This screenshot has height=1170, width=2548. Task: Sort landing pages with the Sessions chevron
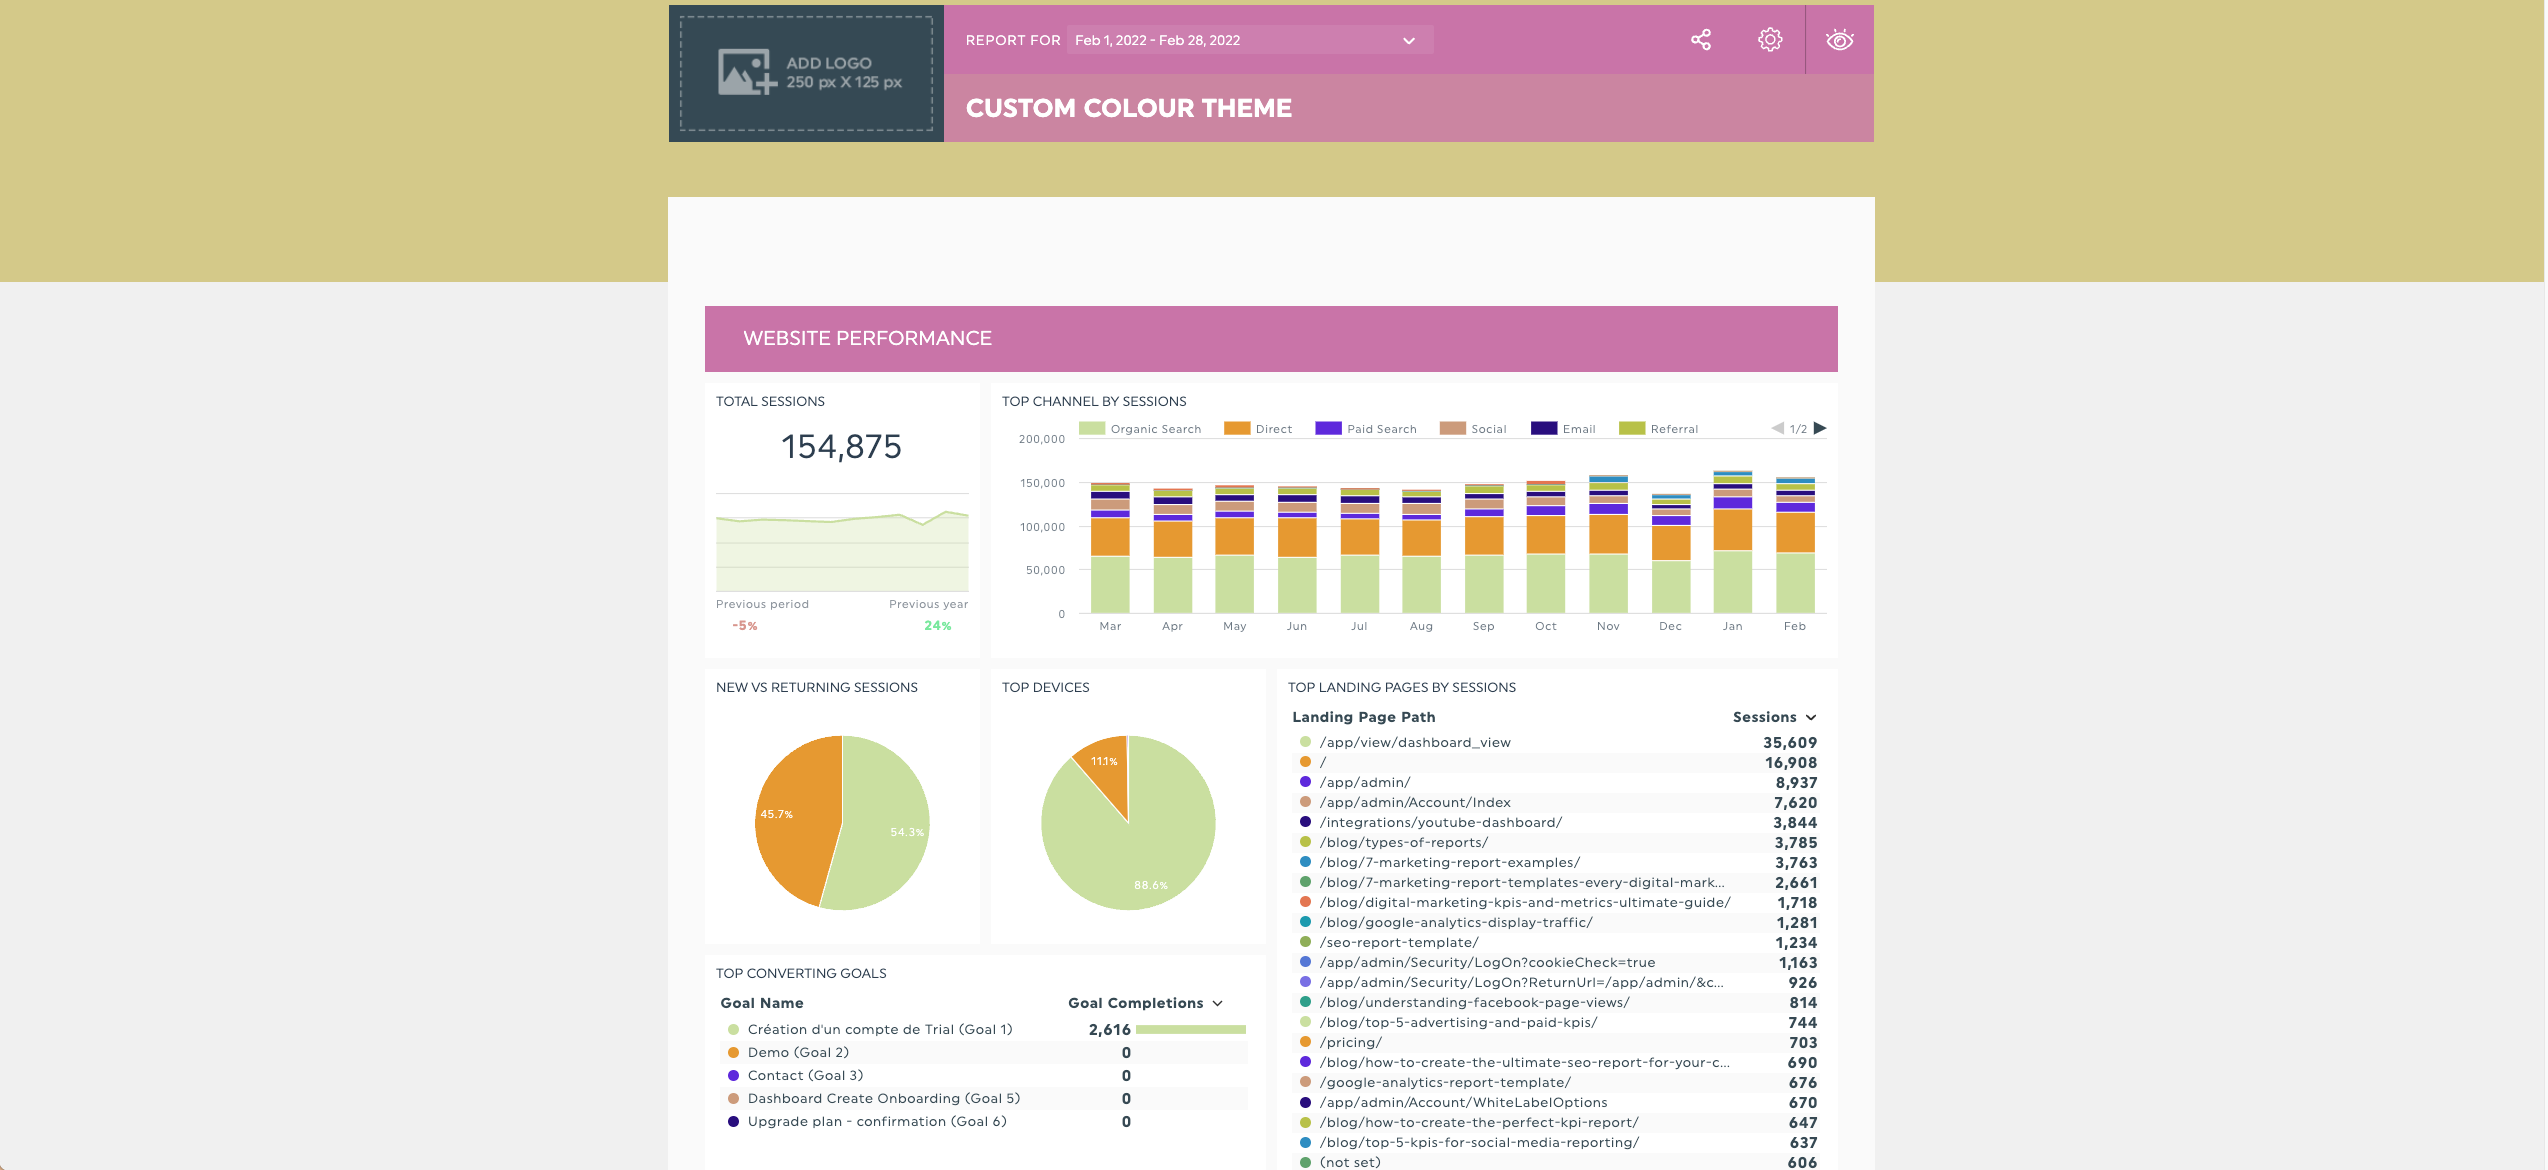click(x=1811, y=717)
